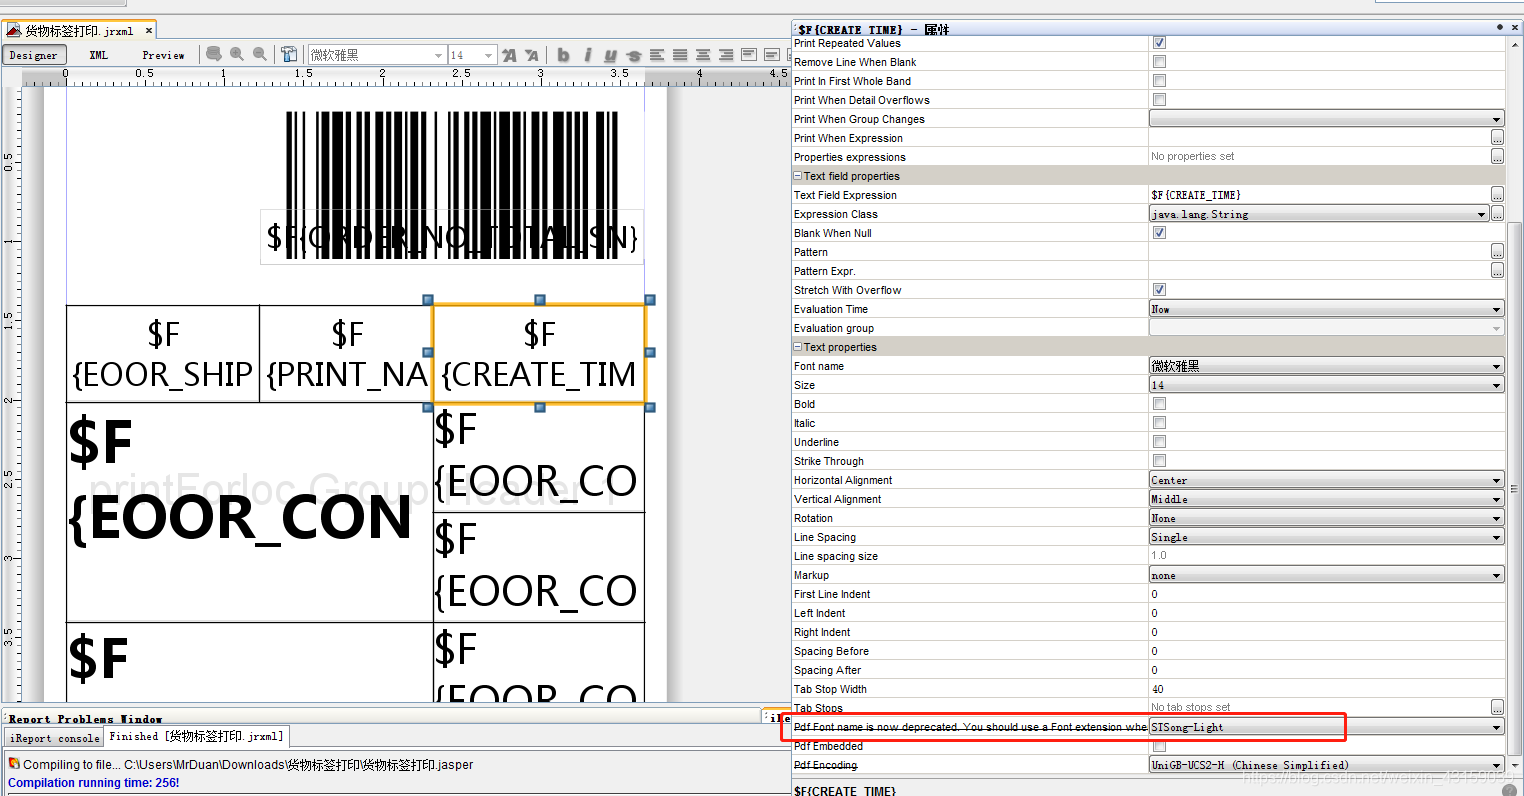
Task: Collapse Text field properties section
Action: click(x=798, y=176)
